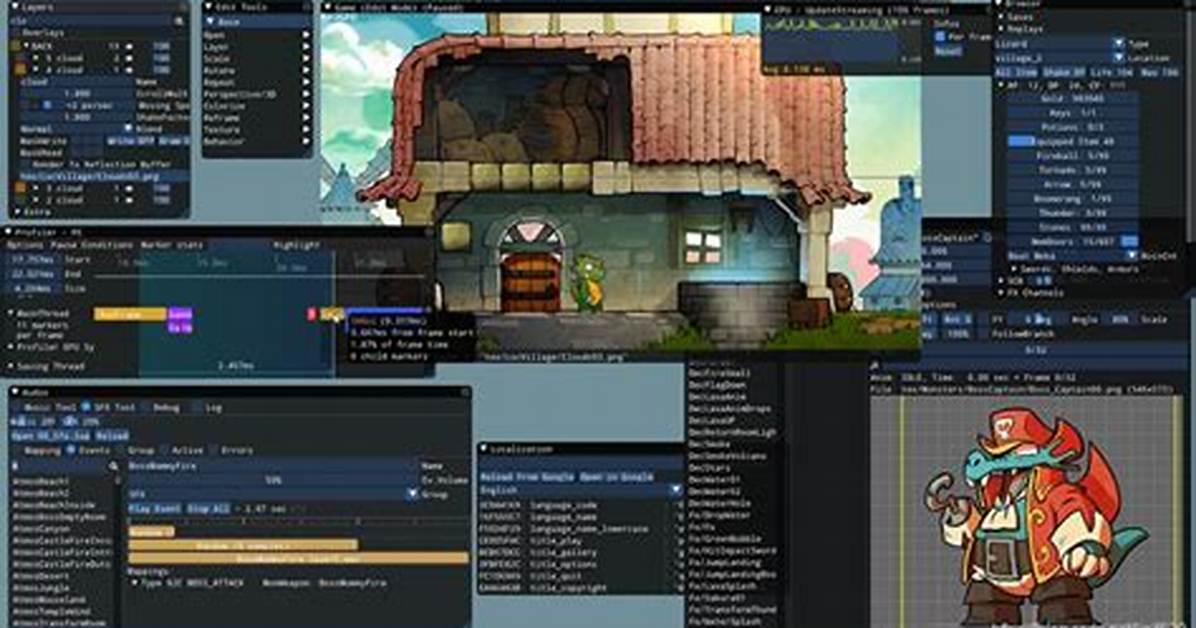This screenshot has height=628, width=1196.
Task: Select the Mapping radio button in Audio
Action: (17, 450)
